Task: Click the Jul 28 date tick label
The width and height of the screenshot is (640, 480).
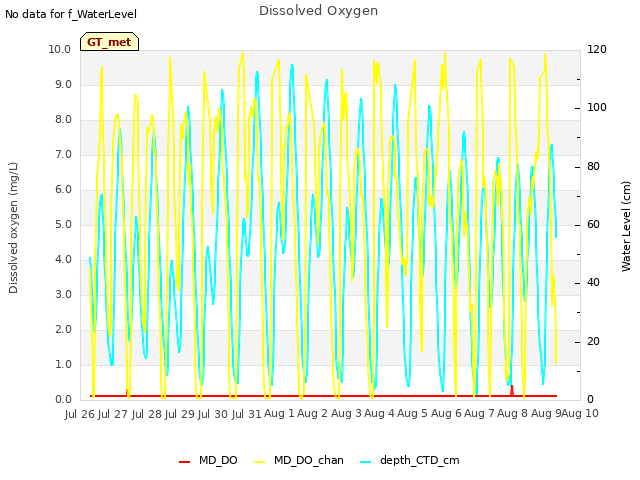Action: (x=146, y=414)
